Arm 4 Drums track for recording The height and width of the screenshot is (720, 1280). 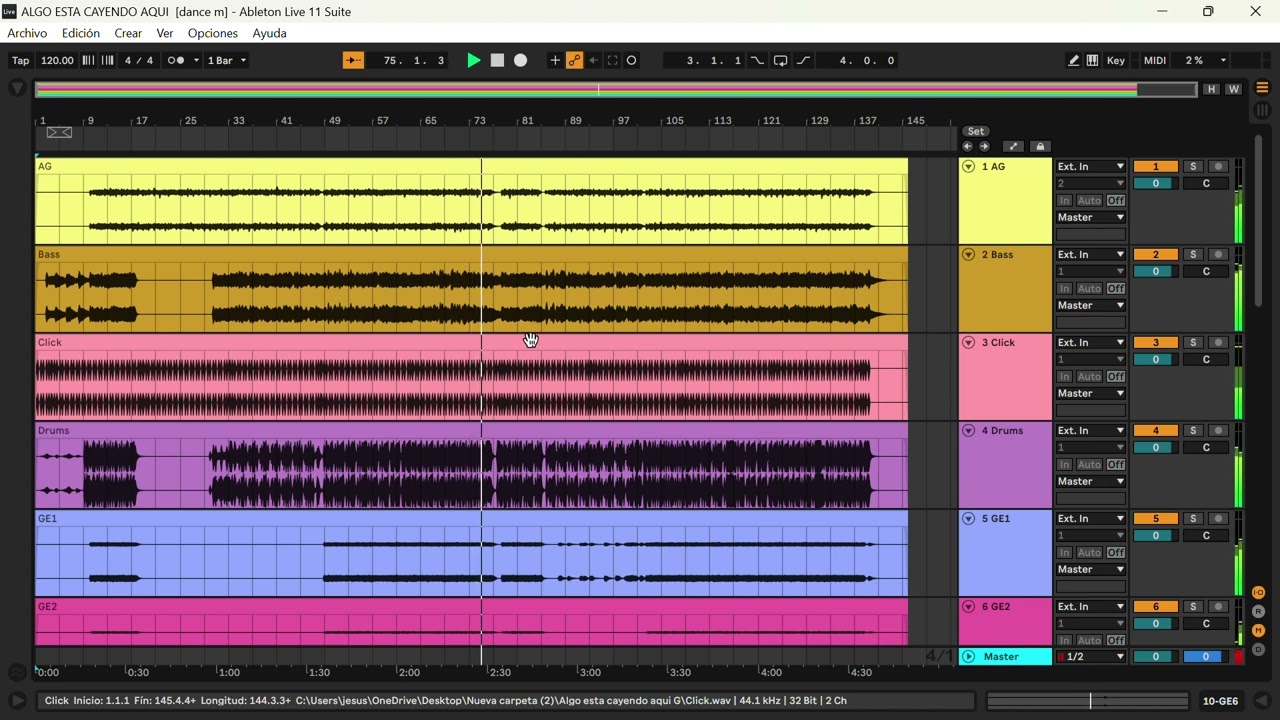pos(1218,431)
